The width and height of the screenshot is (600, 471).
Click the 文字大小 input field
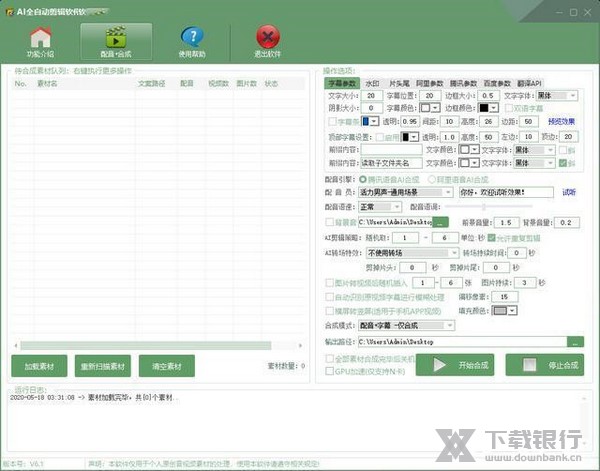[371, 95]
